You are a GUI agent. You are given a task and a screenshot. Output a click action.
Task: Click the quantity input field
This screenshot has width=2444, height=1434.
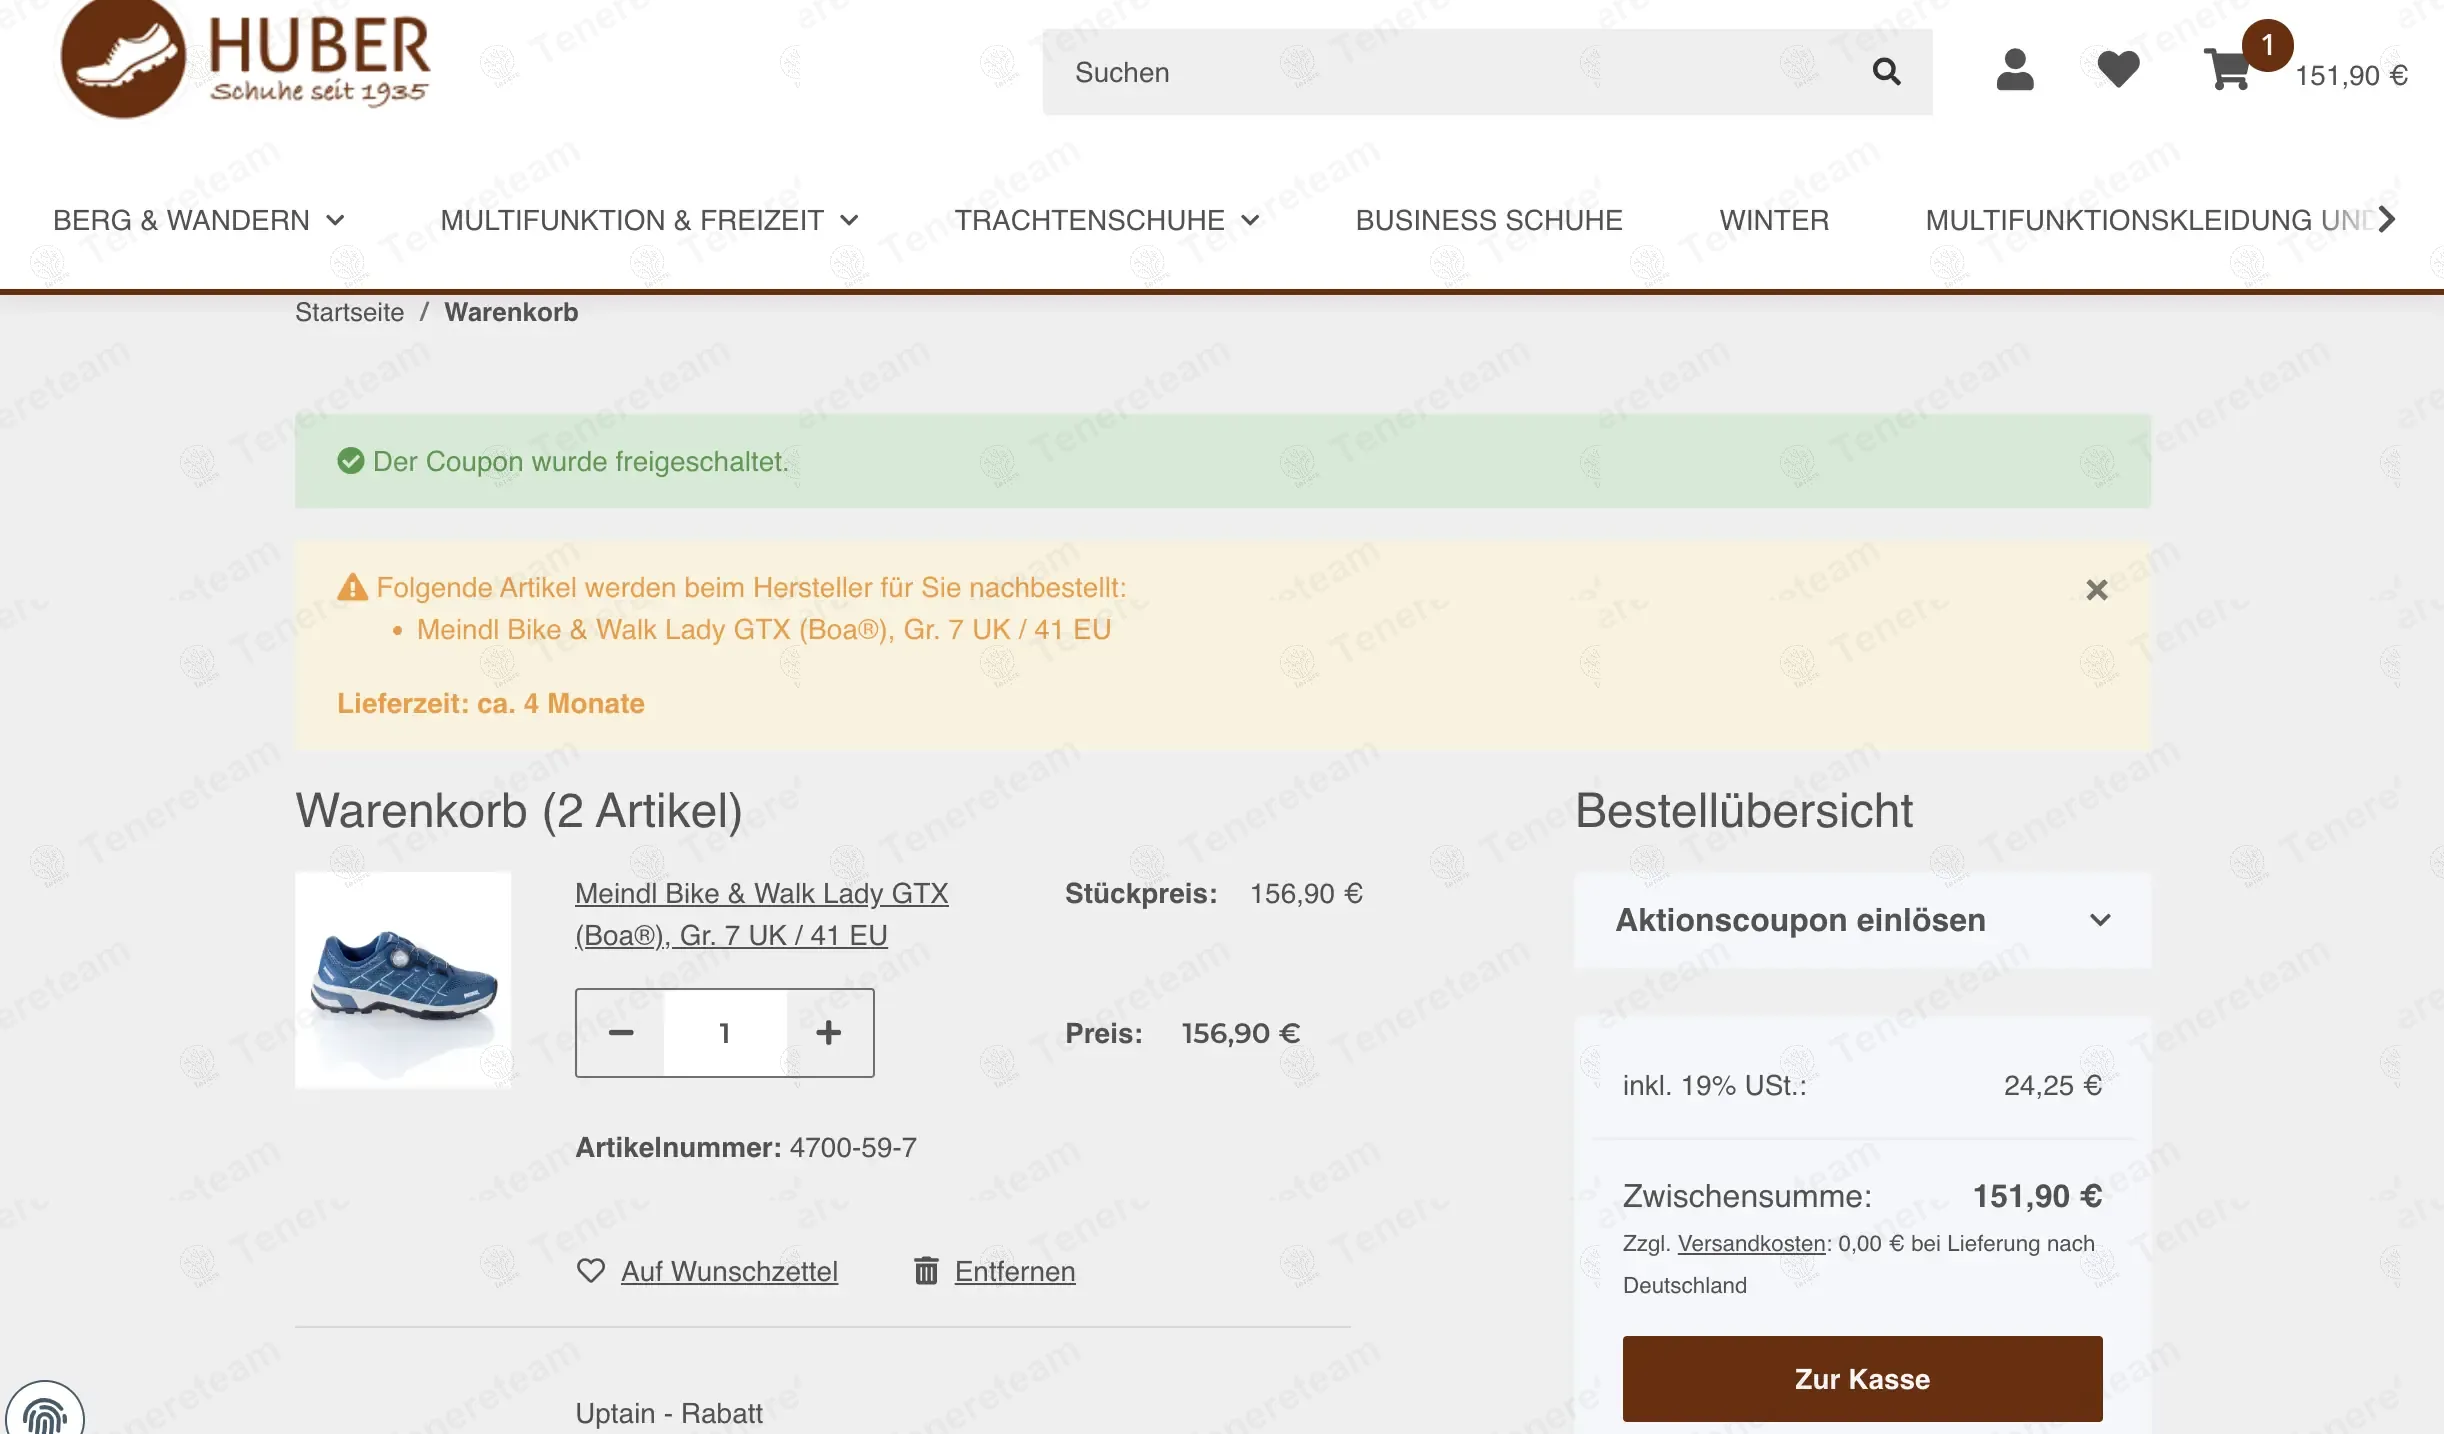725,1033
